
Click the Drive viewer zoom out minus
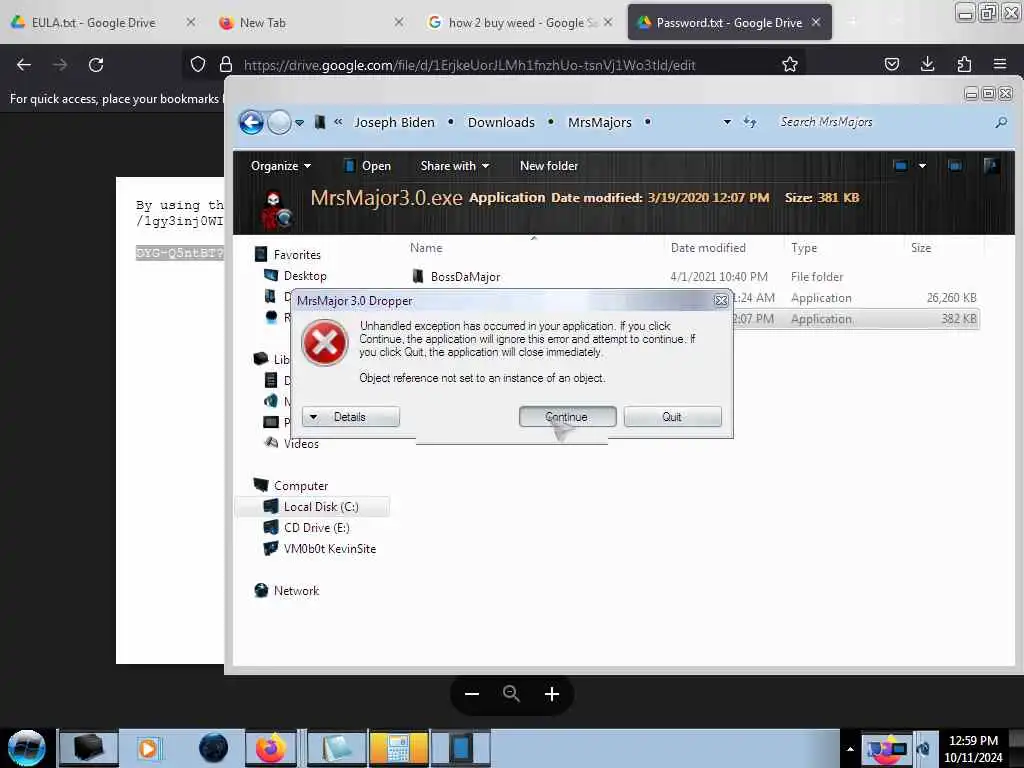472,694
